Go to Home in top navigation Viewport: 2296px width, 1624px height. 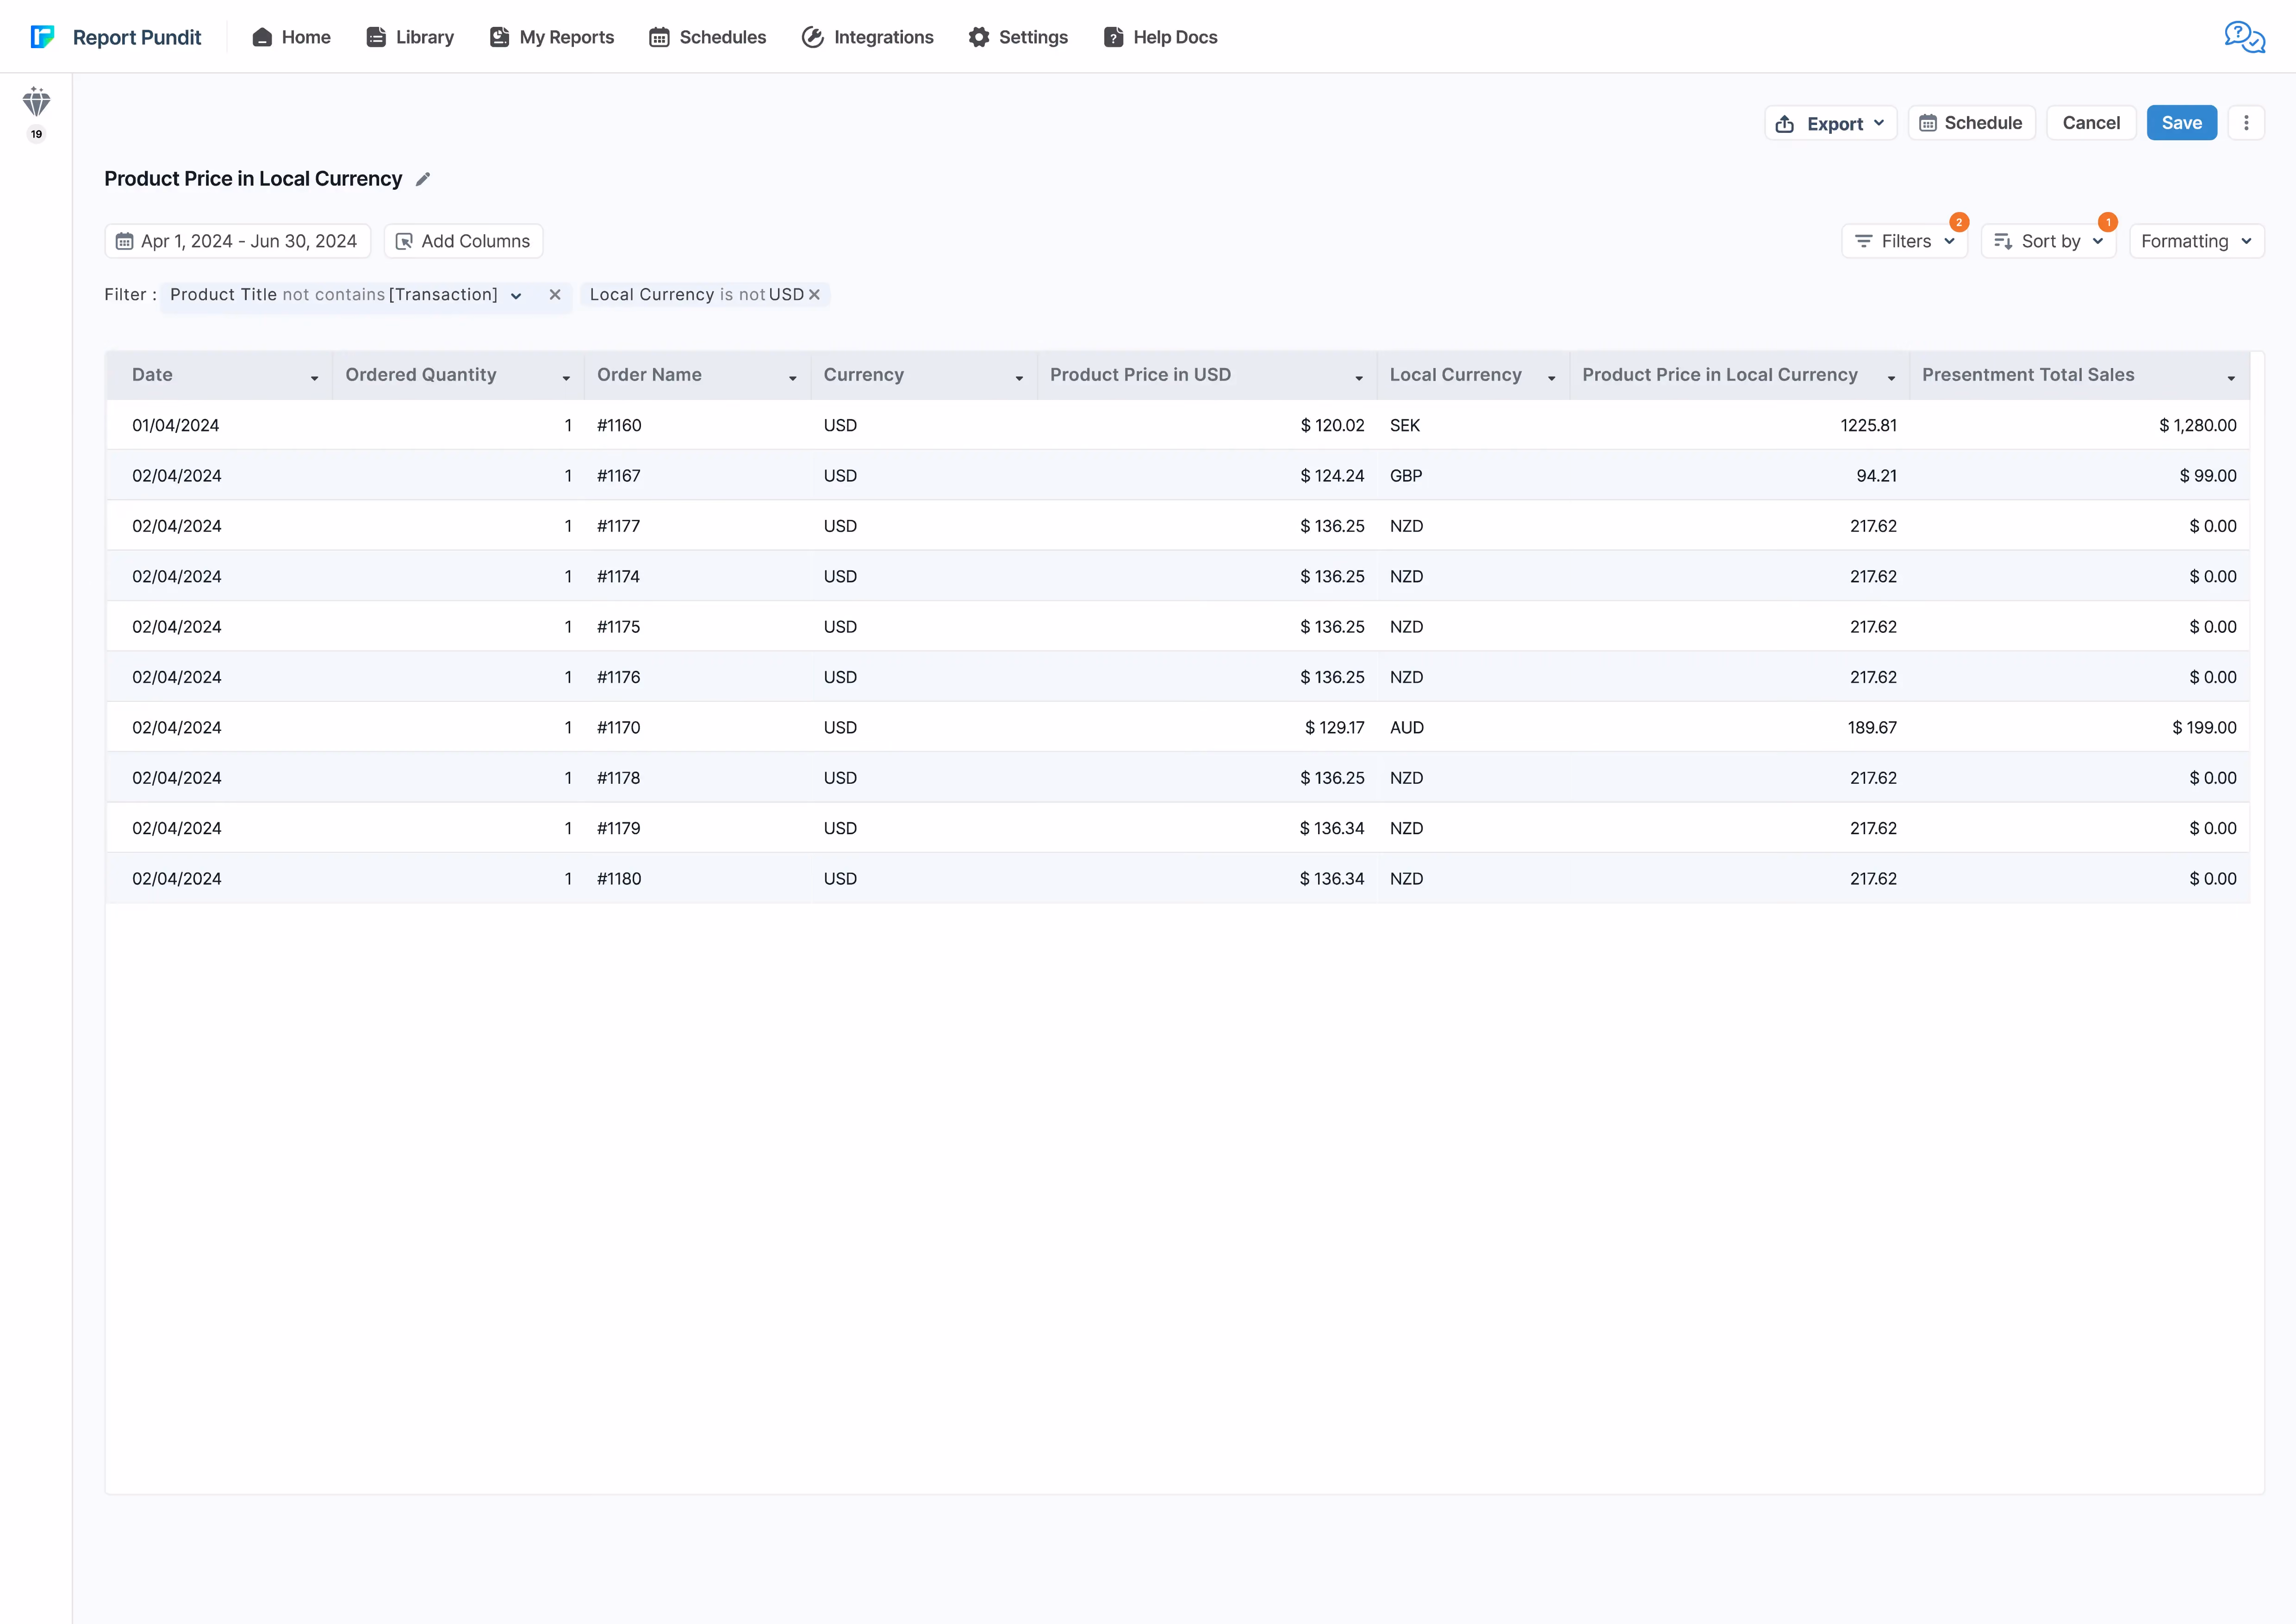point(291,37)
